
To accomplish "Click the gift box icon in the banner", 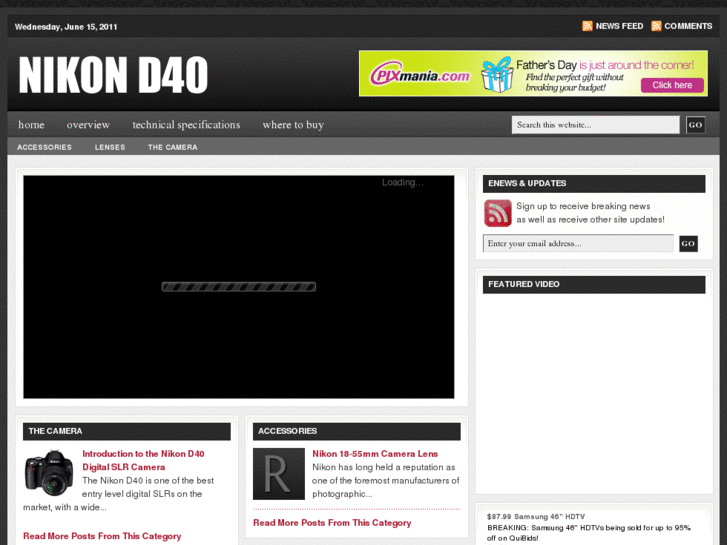I will (497, 74).
